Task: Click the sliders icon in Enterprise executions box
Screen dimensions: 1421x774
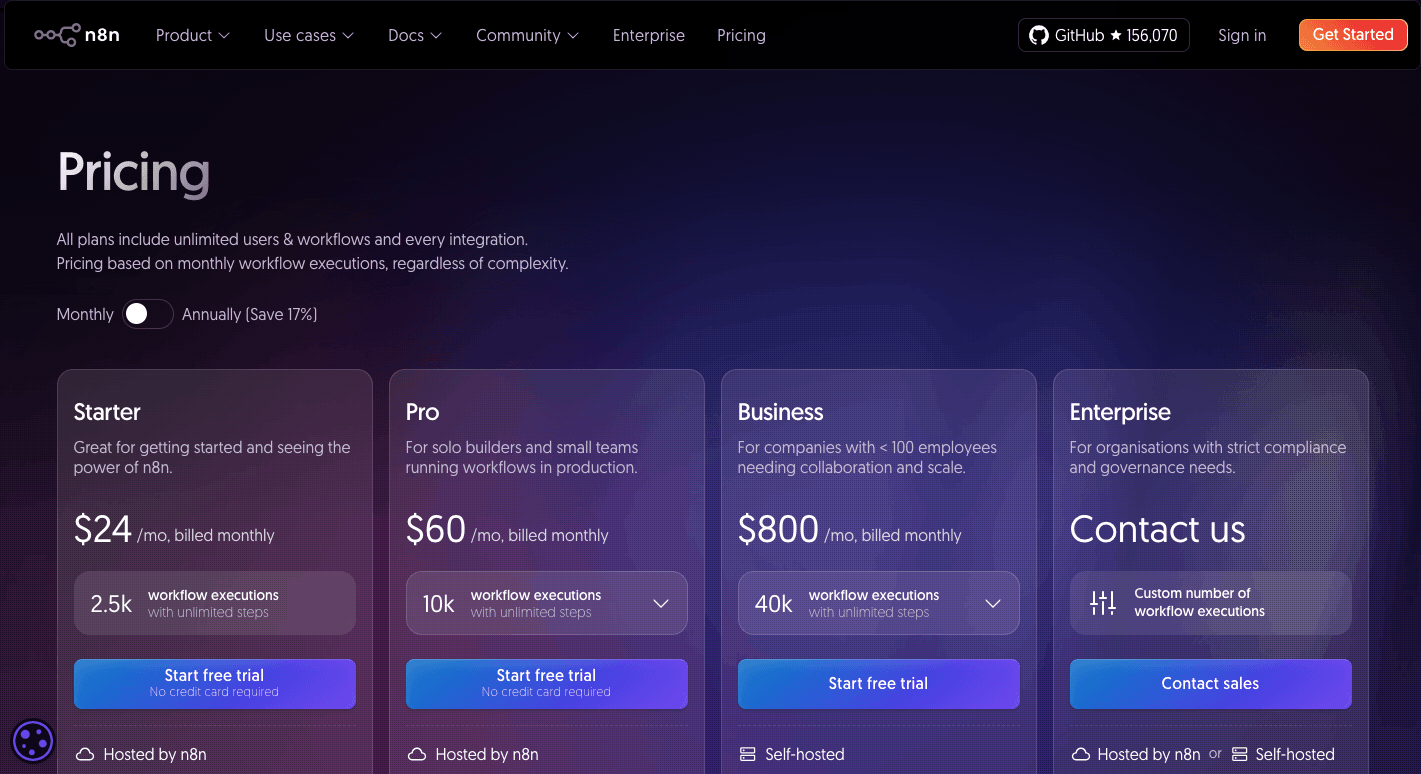Action: tap(1103, 603)
